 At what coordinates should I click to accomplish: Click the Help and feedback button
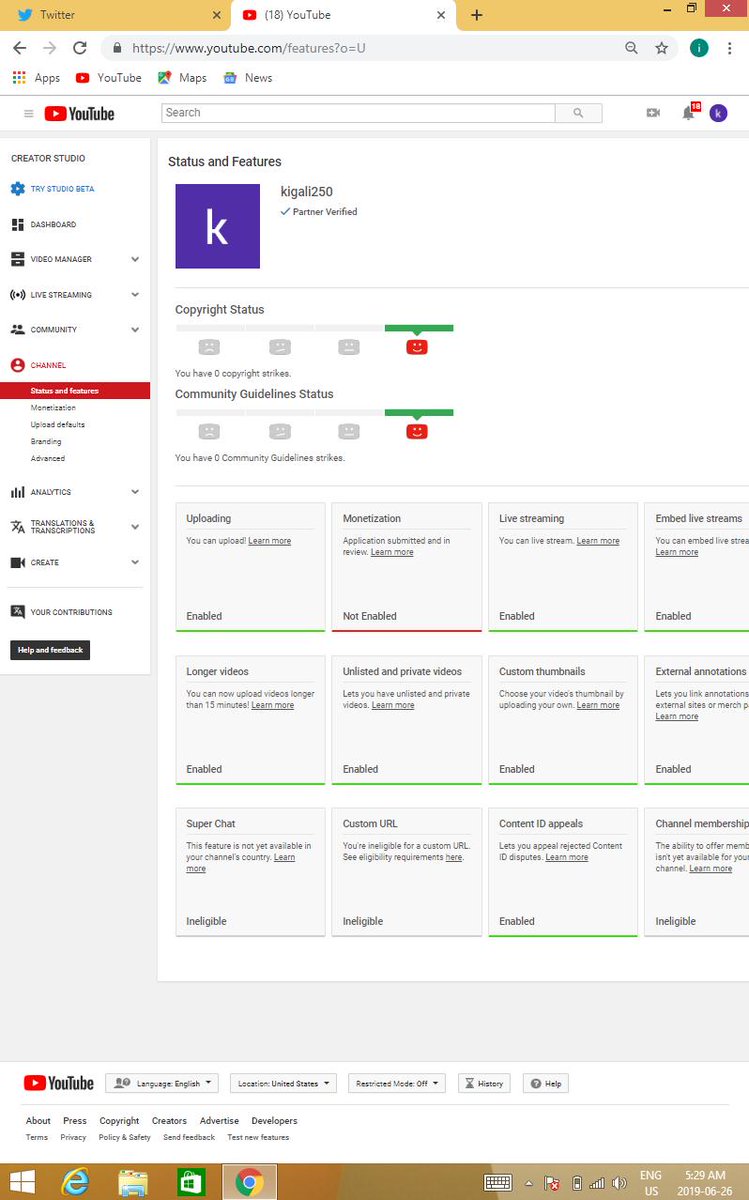click(x=50, y=650)
